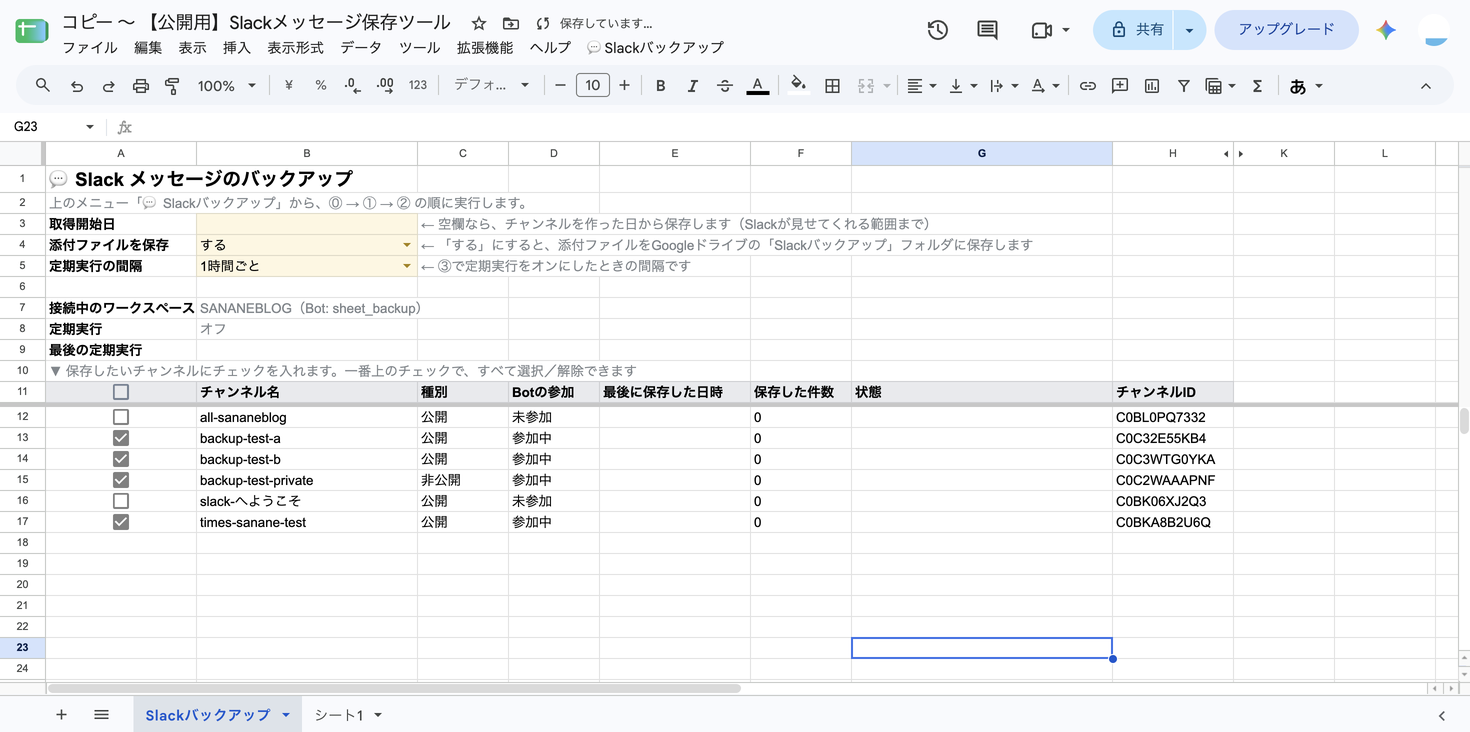Check the slack-へようこそ channel checkbox
The image size is (1470, 732).
tap(121, 501)
